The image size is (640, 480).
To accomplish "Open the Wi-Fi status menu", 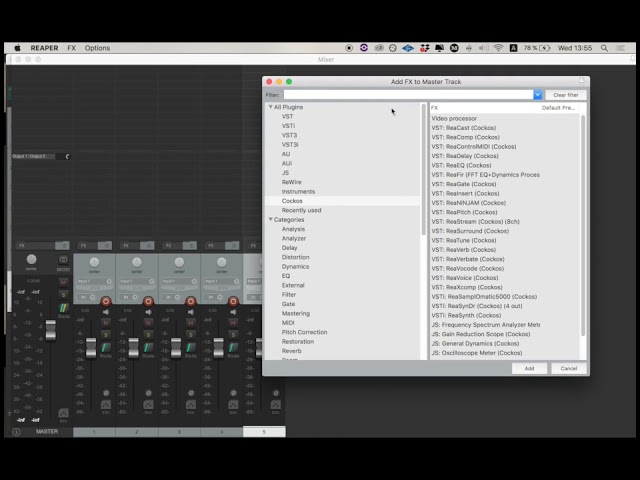I will pos(498,48).
